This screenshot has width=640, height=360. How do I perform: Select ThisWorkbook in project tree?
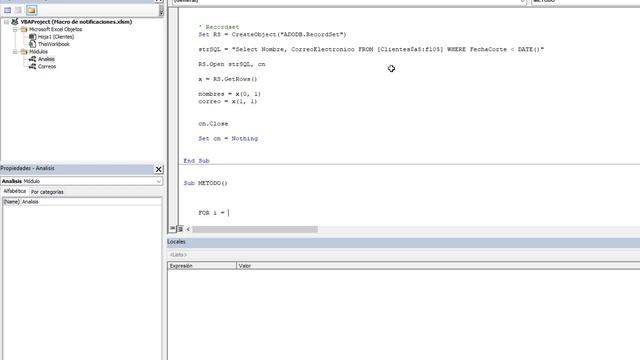click(x=53, y=44)
